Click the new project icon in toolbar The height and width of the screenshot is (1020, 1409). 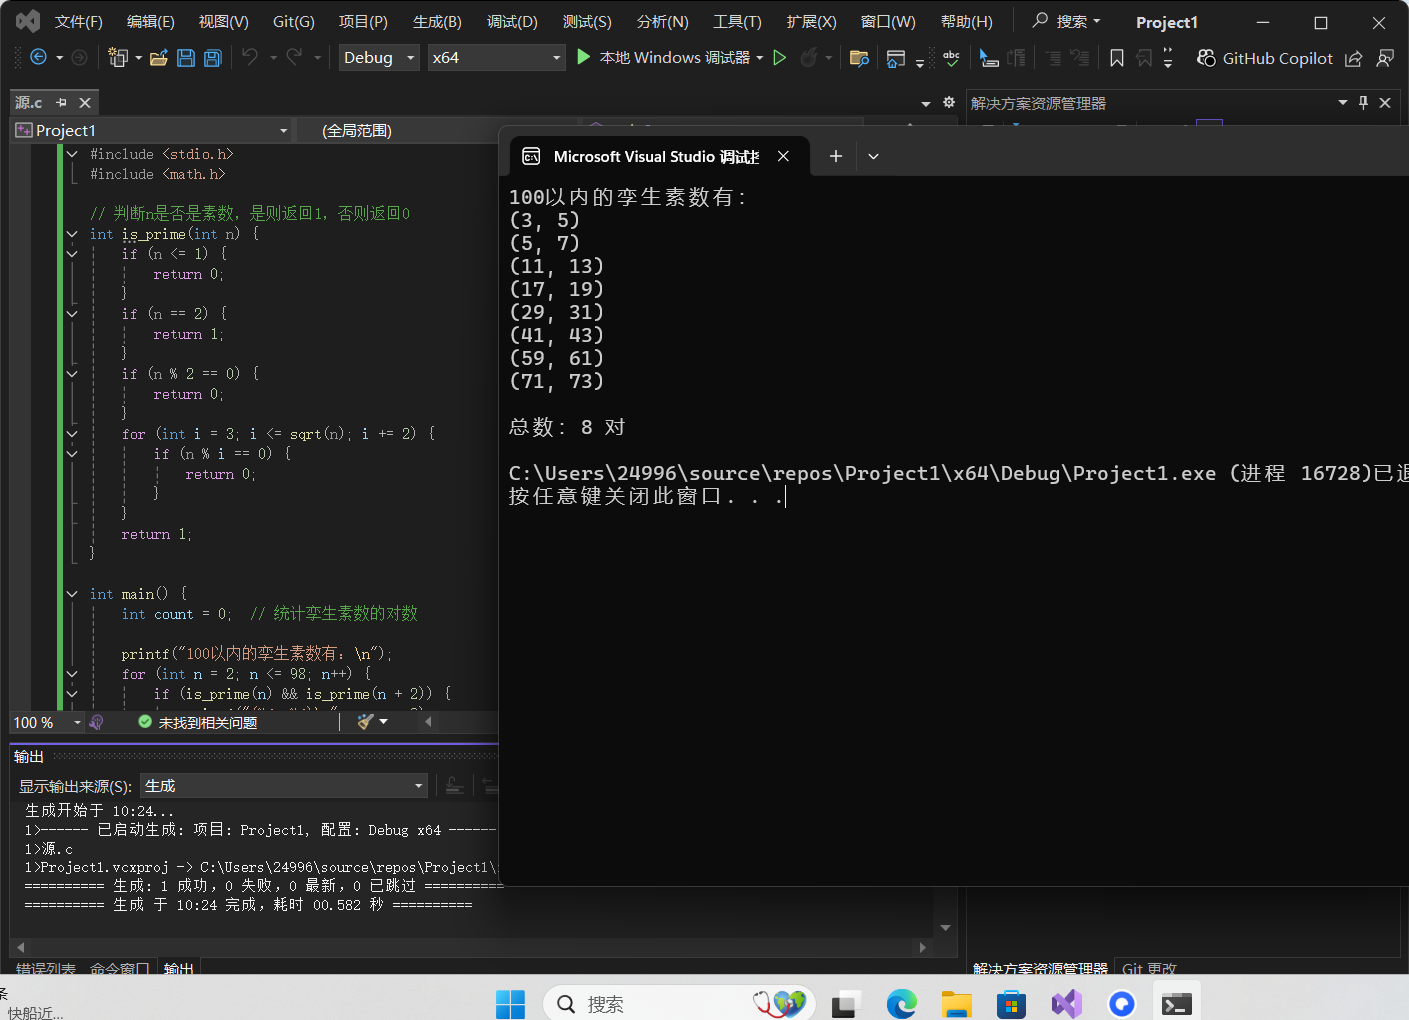118,58
